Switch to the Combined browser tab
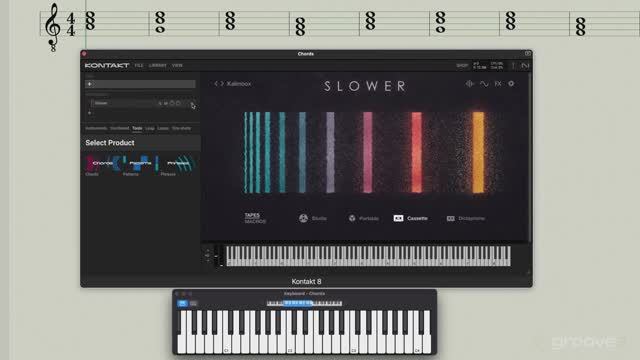This screenshot has width=640, height=360. [x=120, y=128]
